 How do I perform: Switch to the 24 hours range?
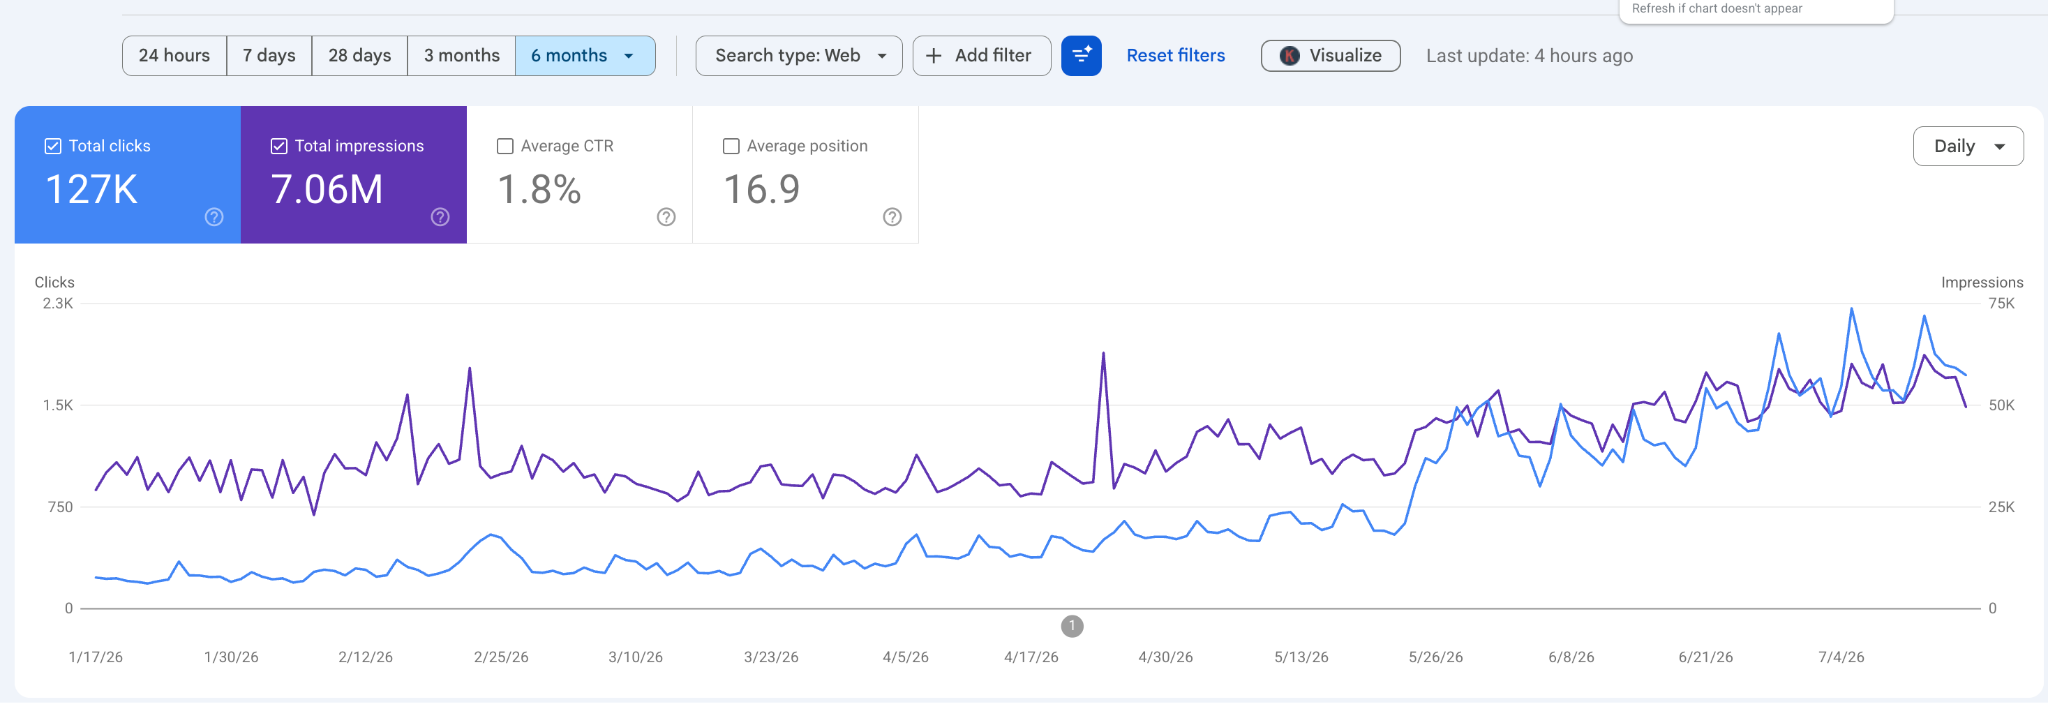click(x=175, y=56)
